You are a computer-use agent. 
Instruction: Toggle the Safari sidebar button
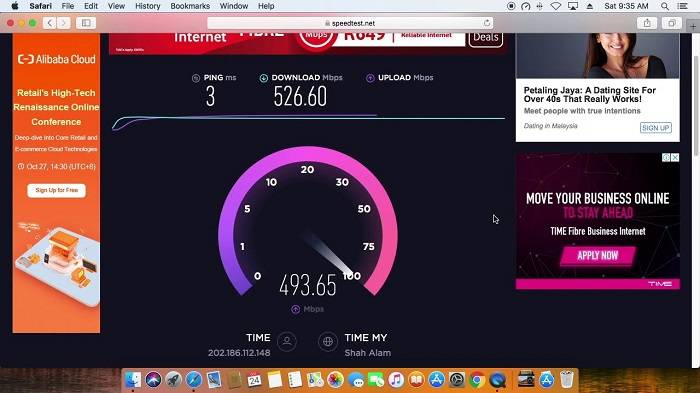86,23
